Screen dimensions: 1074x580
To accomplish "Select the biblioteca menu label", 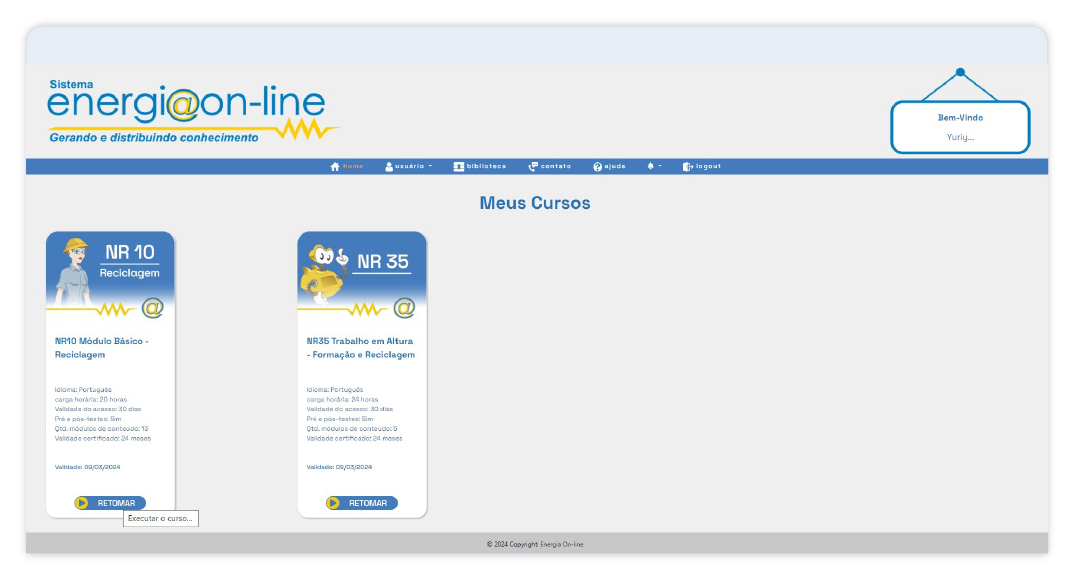I will click(x=486, y=167).
